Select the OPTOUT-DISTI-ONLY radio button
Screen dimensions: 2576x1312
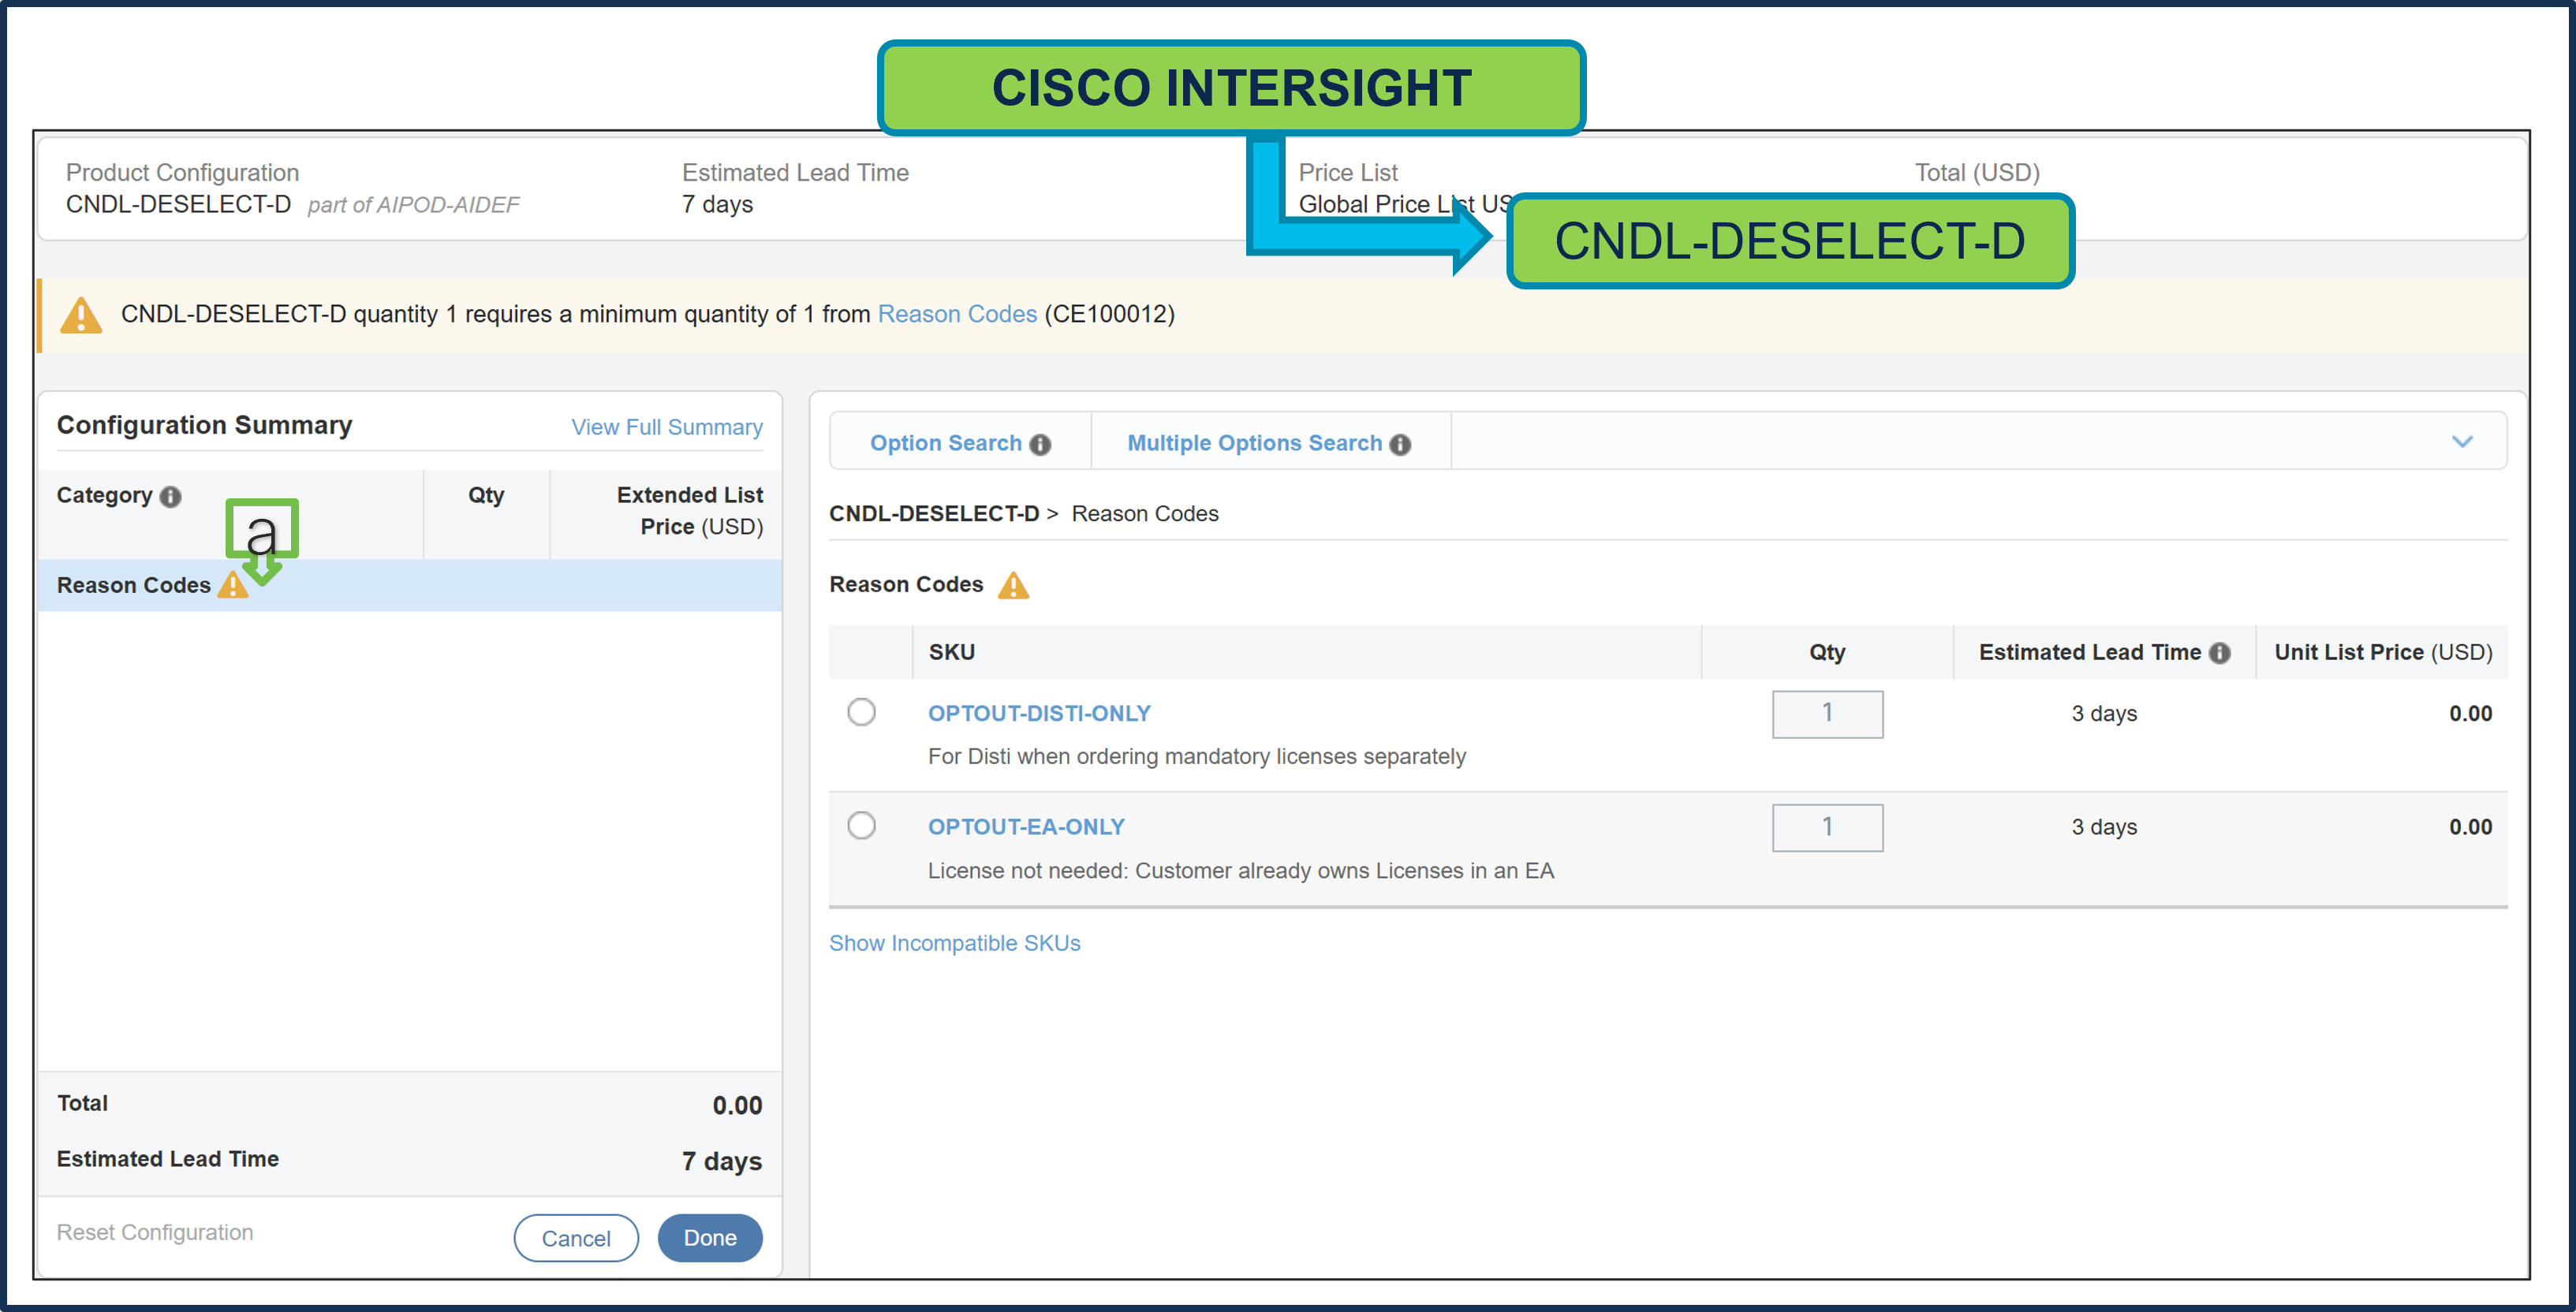(861, 712)
